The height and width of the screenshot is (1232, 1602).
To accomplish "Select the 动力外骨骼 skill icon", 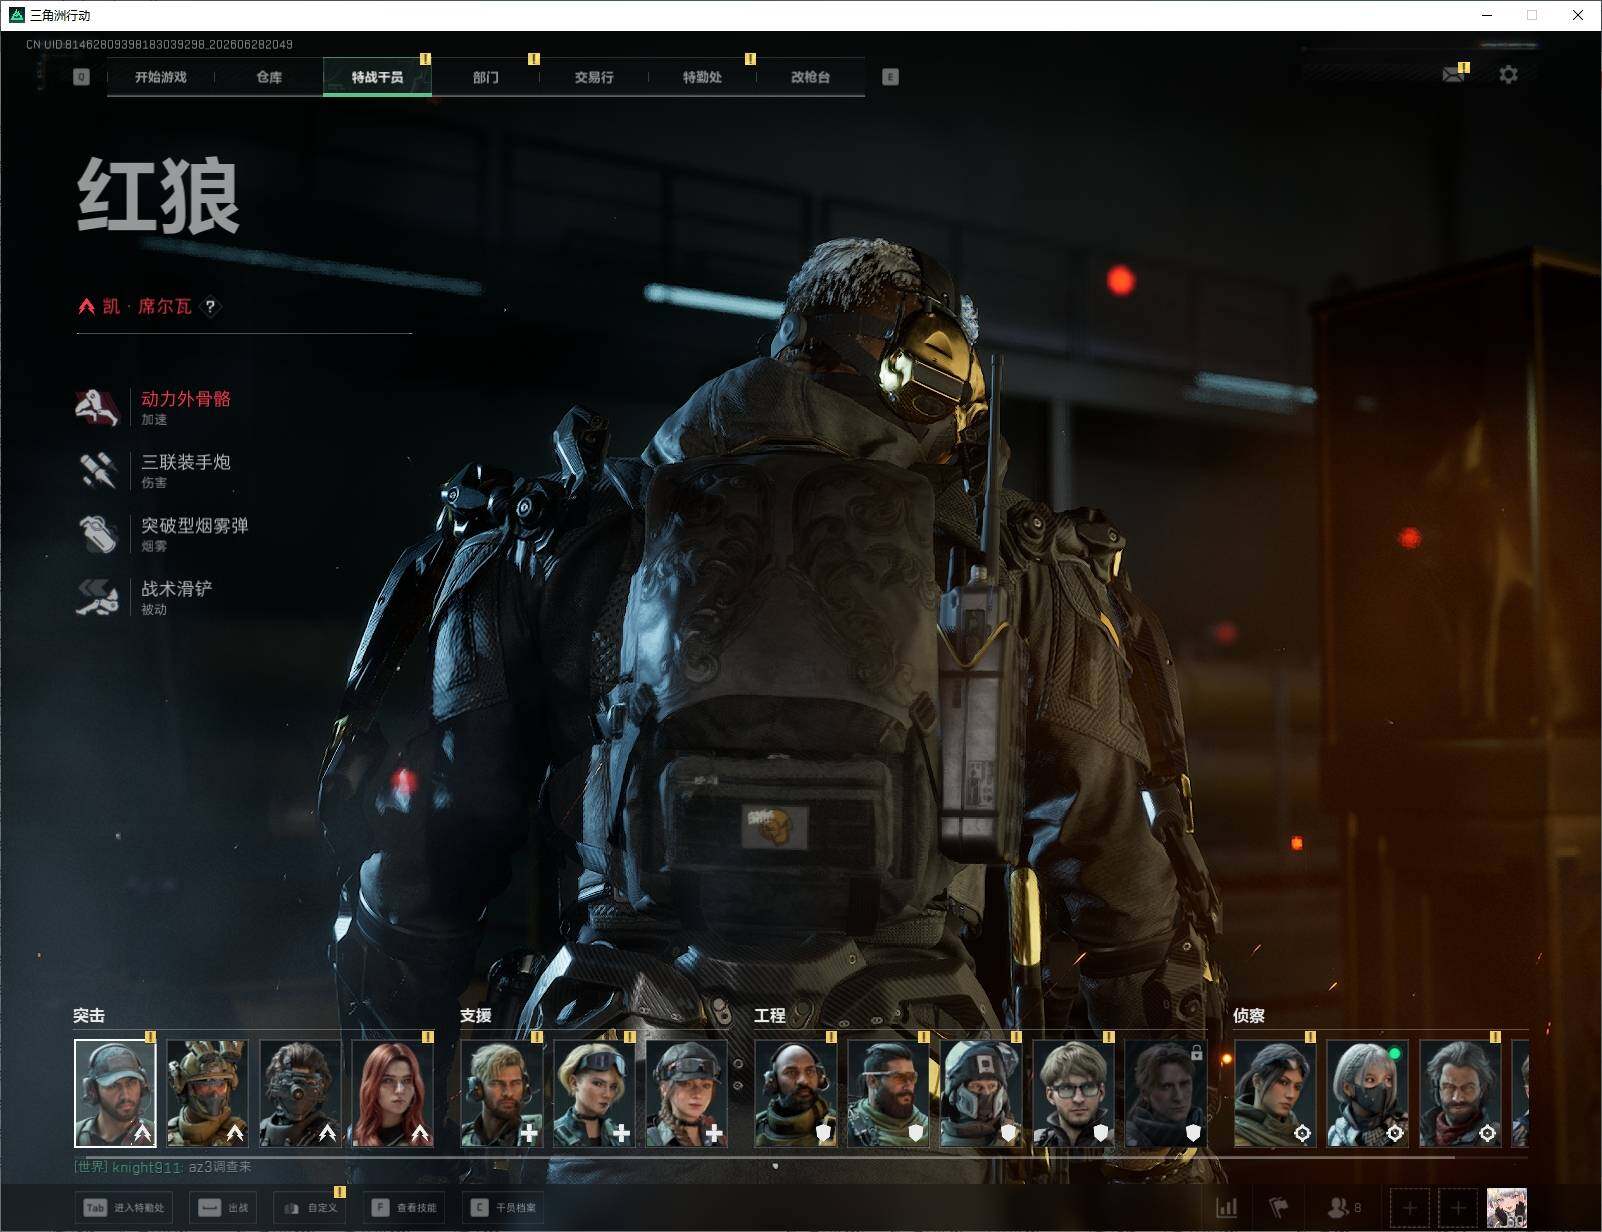I will tap(97, 407).
